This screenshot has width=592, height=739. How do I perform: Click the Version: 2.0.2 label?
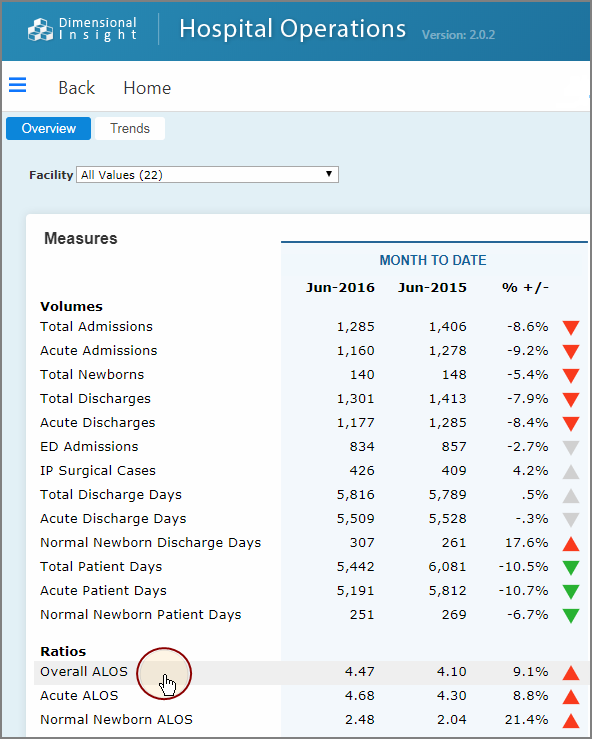(458, 35)
